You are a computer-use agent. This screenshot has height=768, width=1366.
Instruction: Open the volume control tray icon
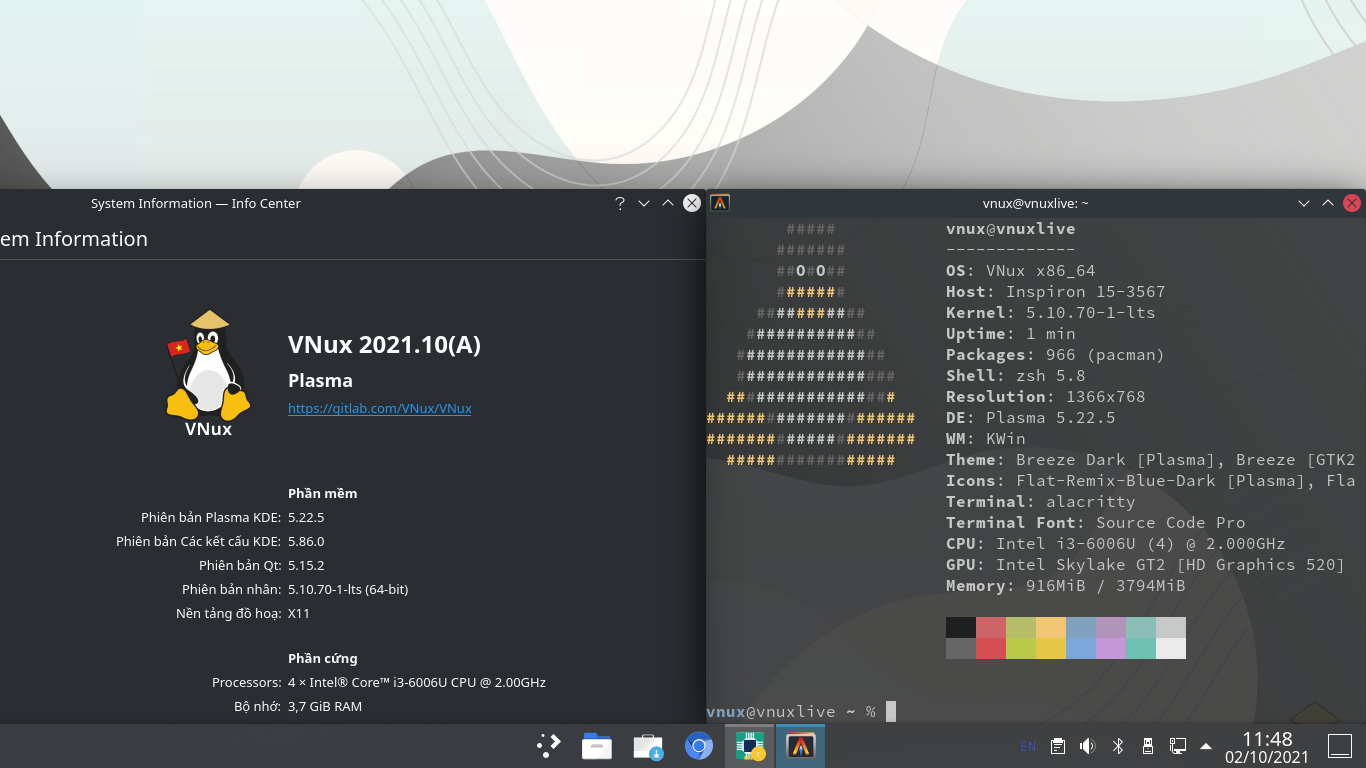point(1088,746)
